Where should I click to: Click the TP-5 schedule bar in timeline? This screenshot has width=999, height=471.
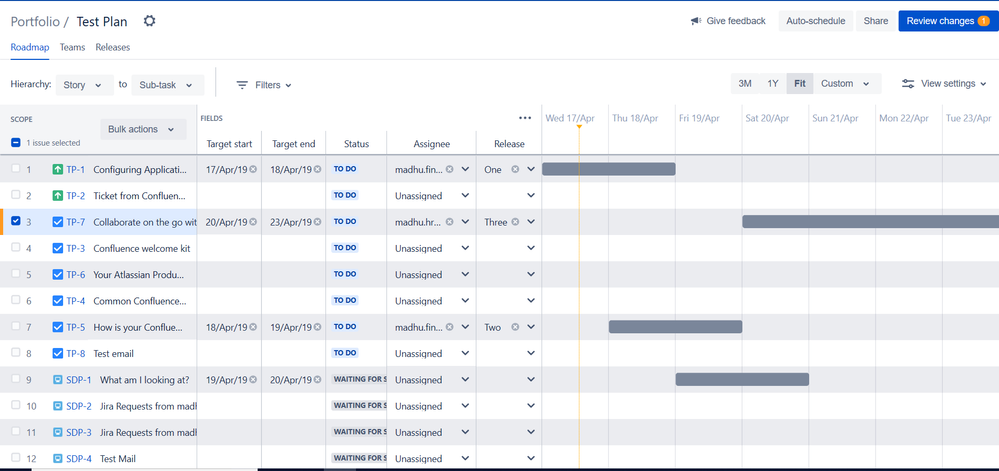point(675,326)
